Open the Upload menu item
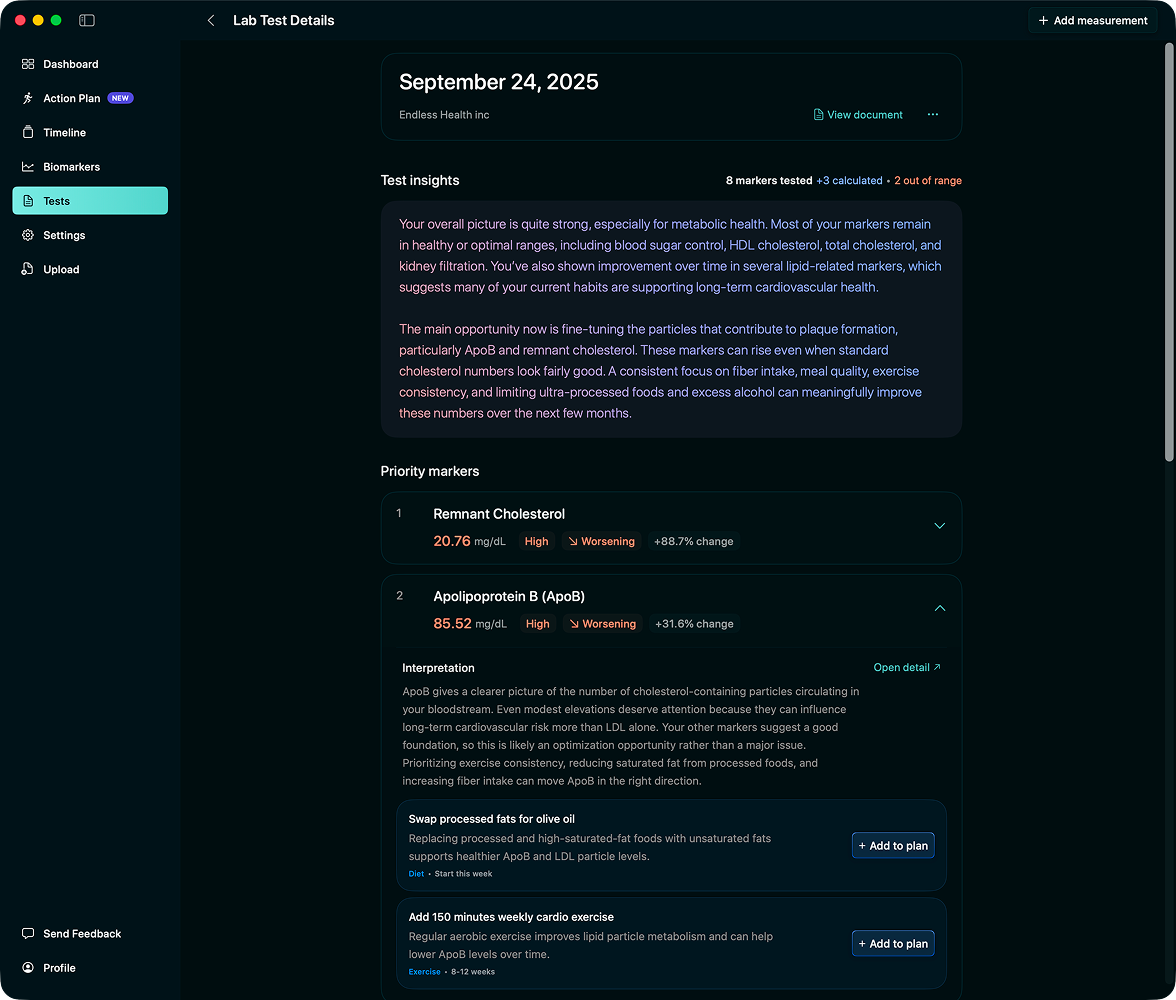1176x1000 pixels. pyautogui.click(x=90, y=269)
